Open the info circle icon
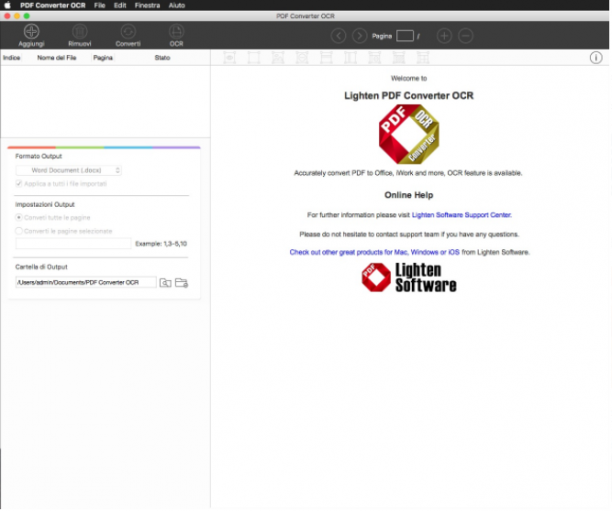Image resolution: width=612 pixels, height=511 pixels. 596,58
